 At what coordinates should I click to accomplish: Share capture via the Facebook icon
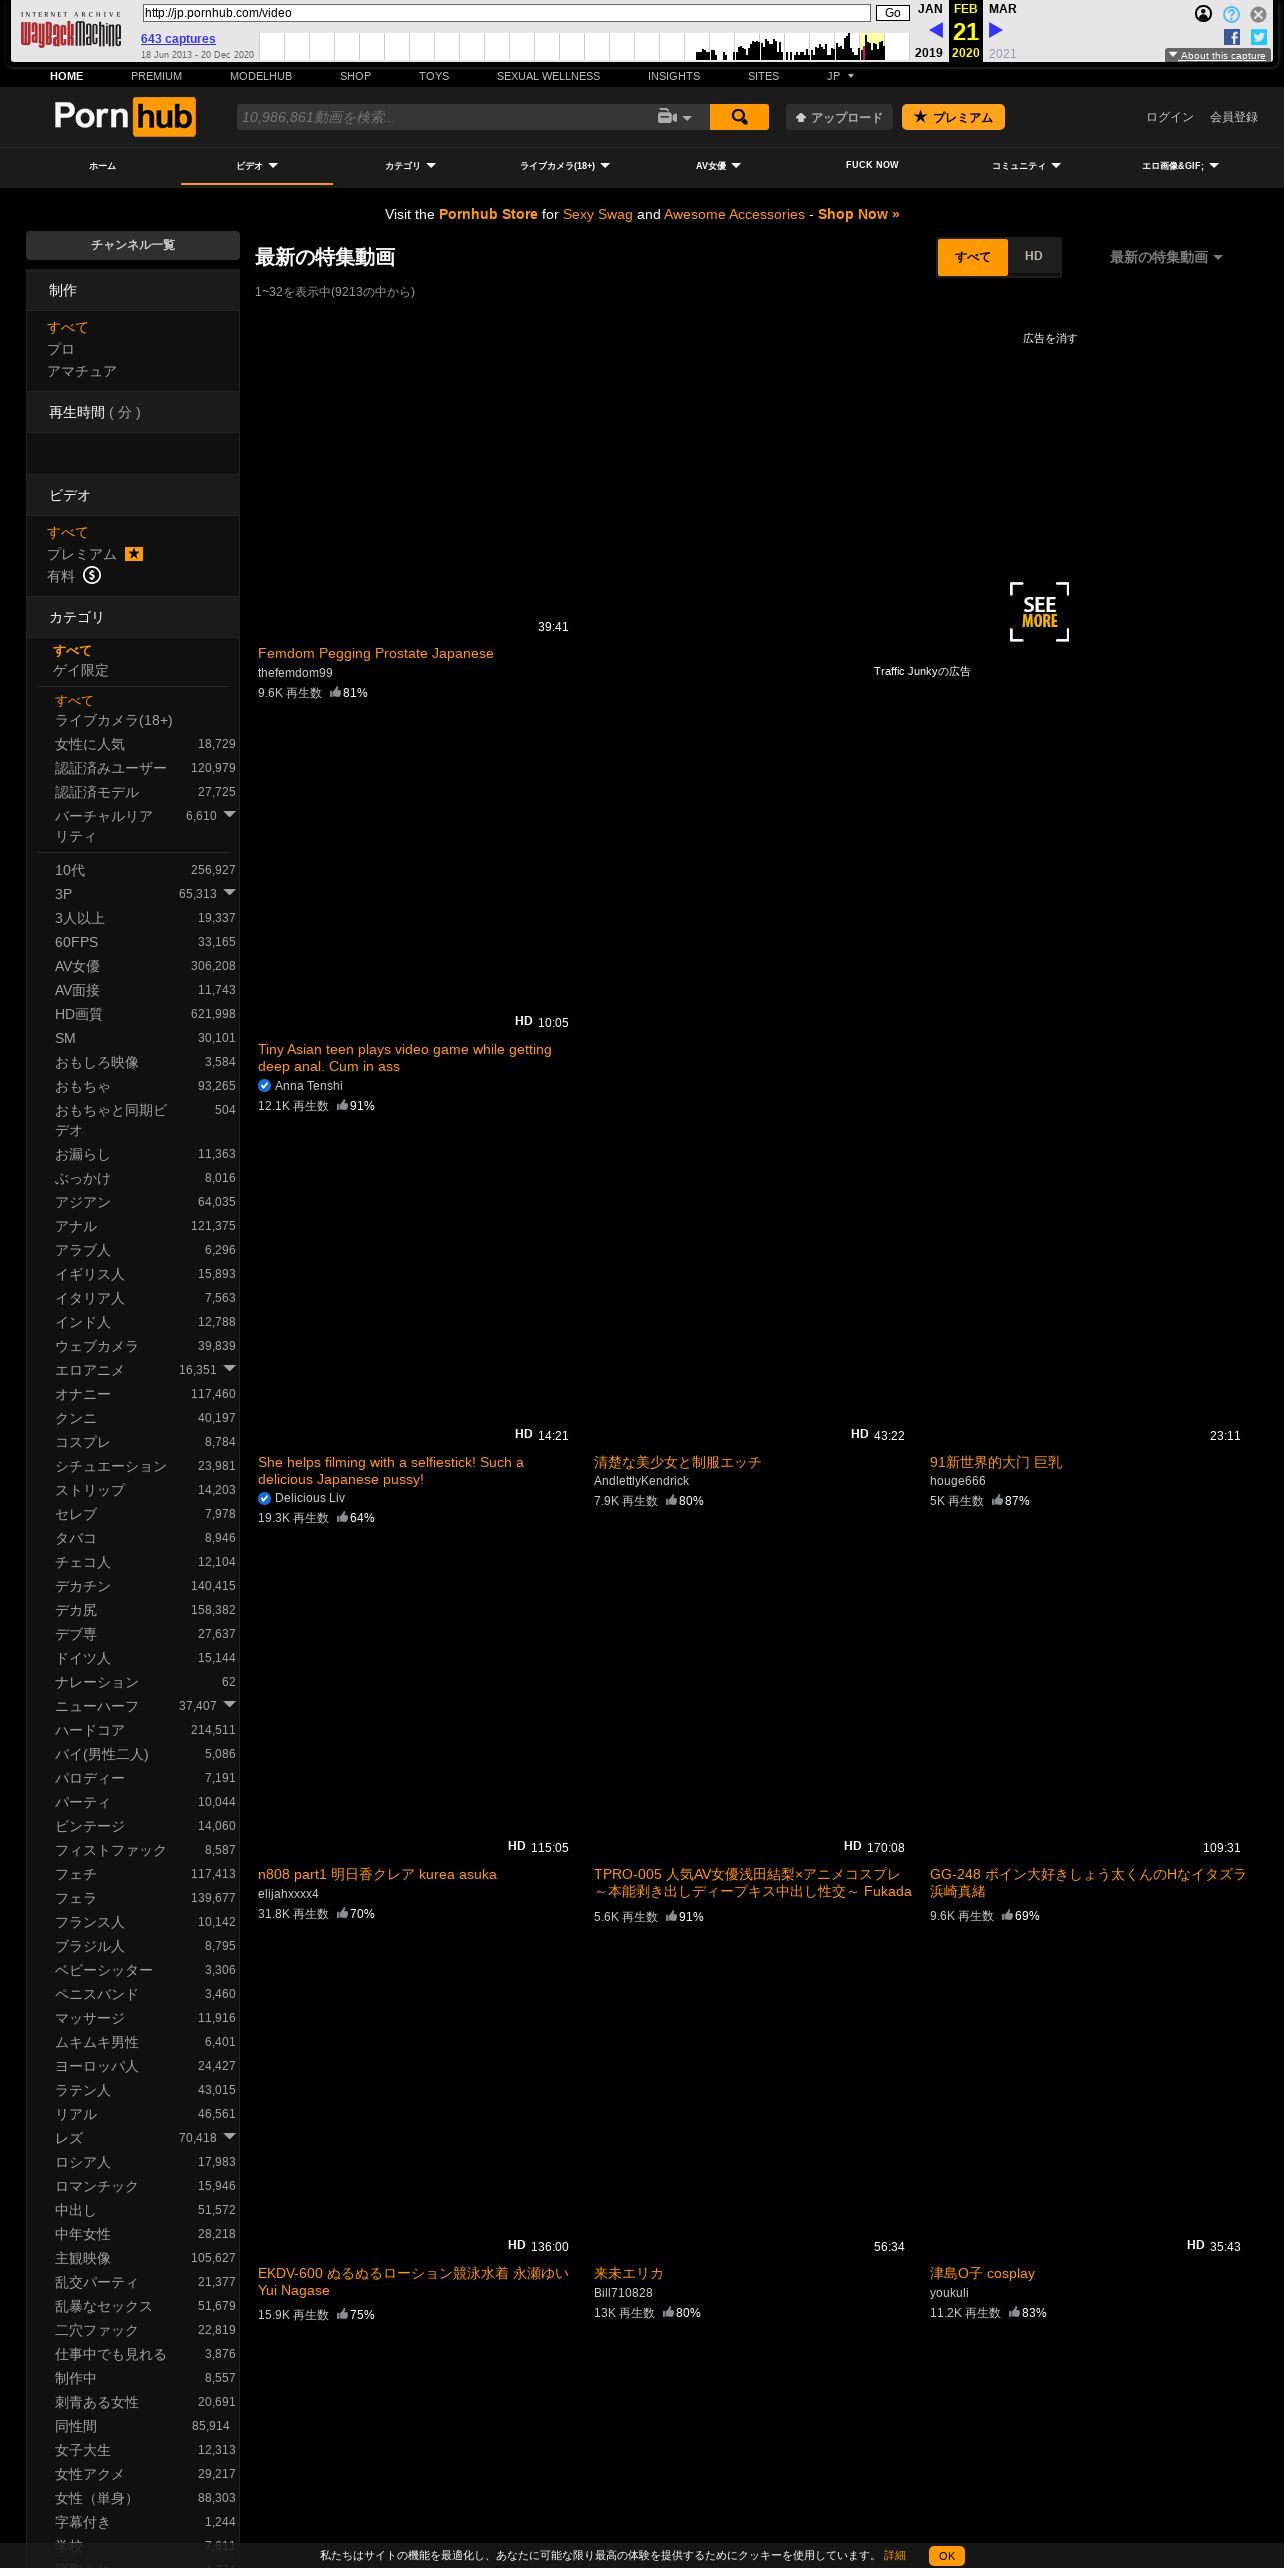(x=1232, y=37)
